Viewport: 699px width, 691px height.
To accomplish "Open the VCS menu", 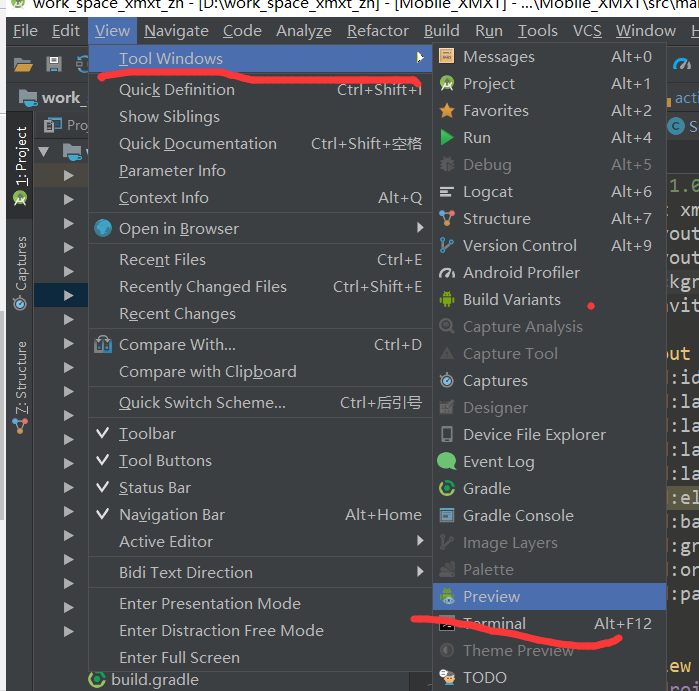I will point(587,31).
